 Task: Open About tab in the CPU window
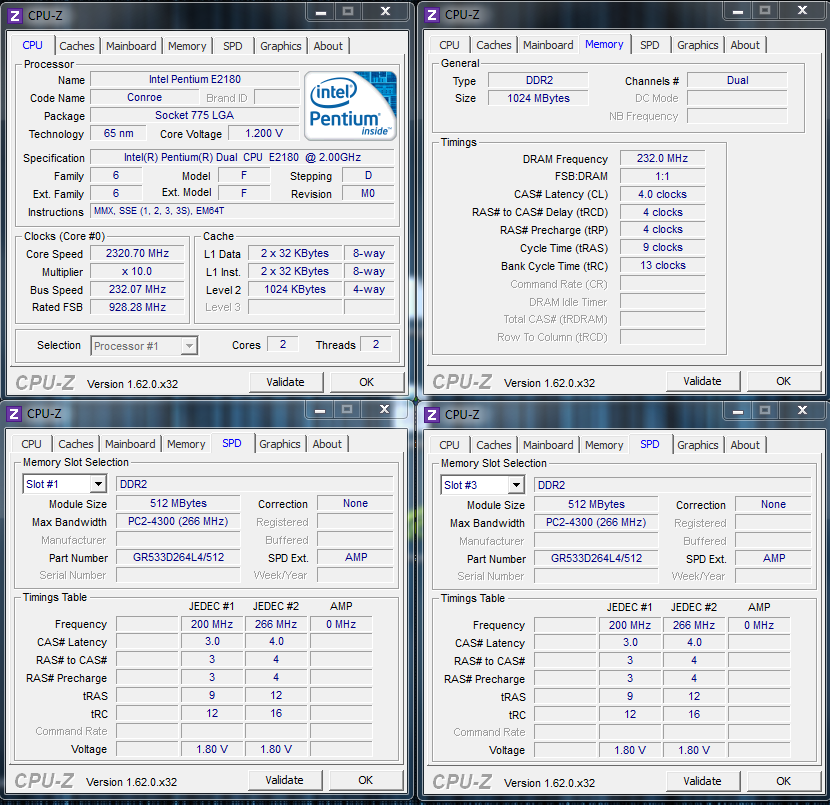coord(328,46)
